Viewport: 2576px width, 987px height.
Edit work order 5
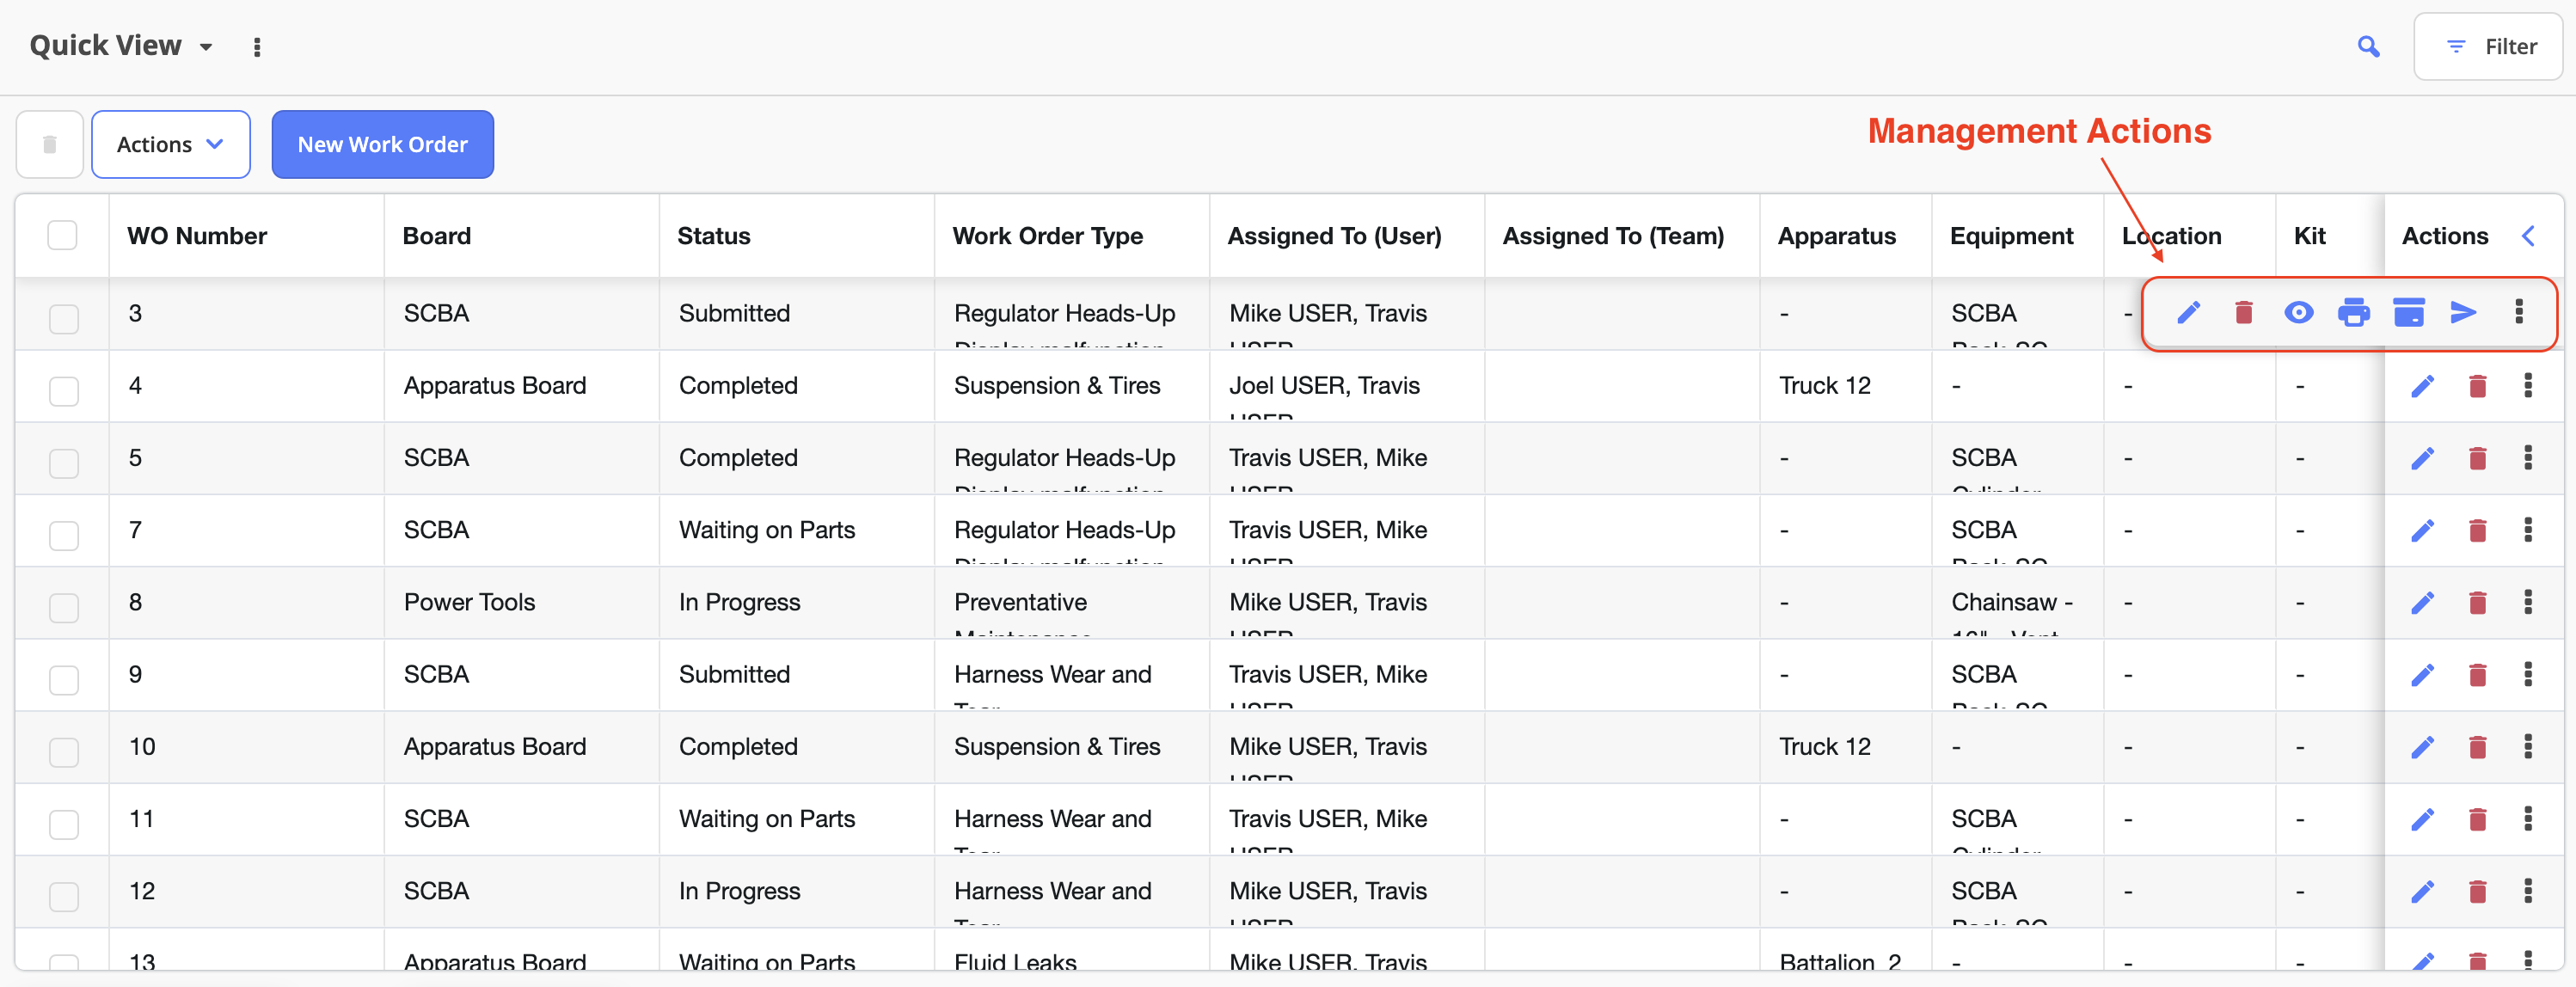click(x=2423, y=458)
